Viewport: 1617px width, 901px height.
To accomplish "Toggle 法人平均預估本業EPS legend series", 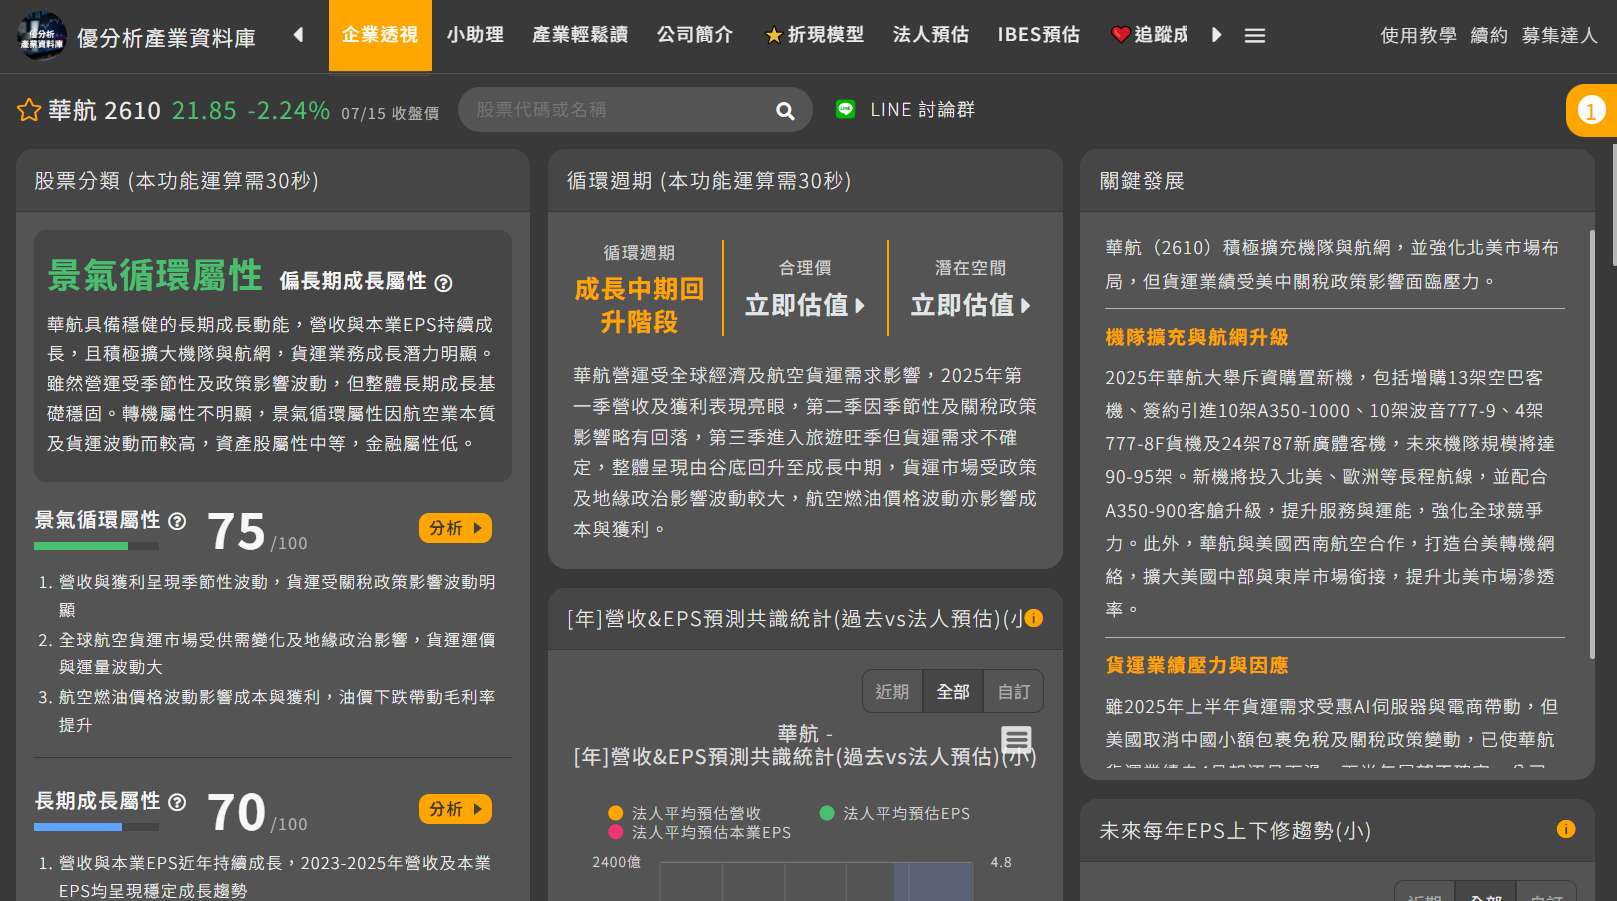I will coord(699,832).
